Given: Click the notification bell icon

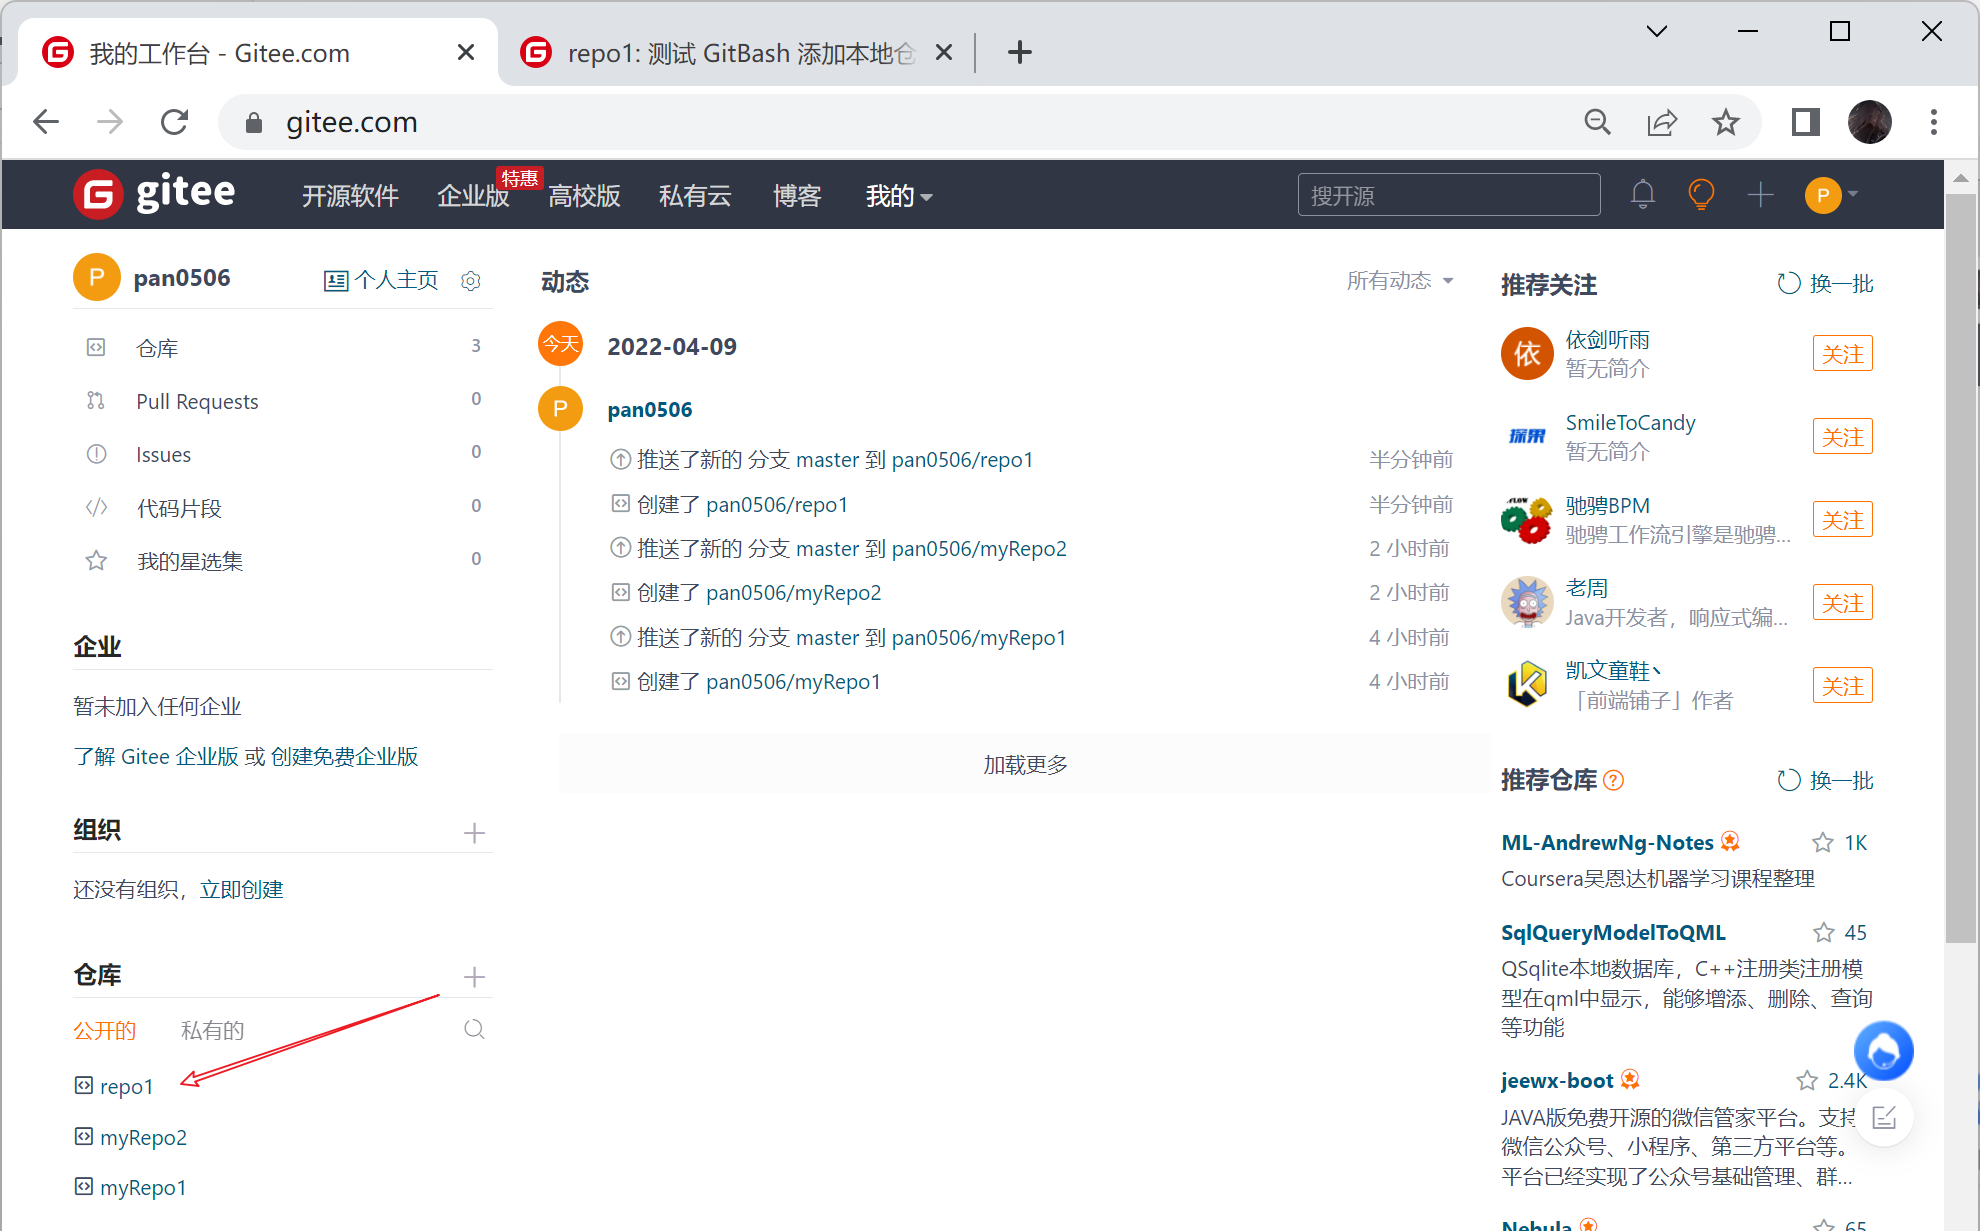Looking at the screenshot, I should coord(1642,194).
